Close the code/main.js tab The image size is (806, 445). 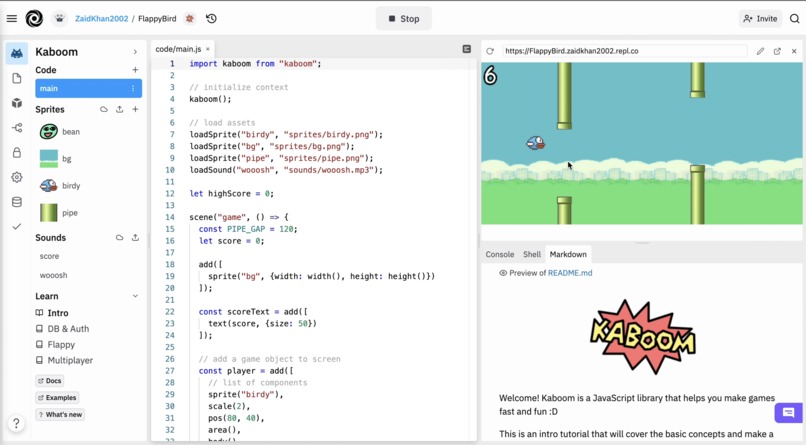(x=208, y=49)
